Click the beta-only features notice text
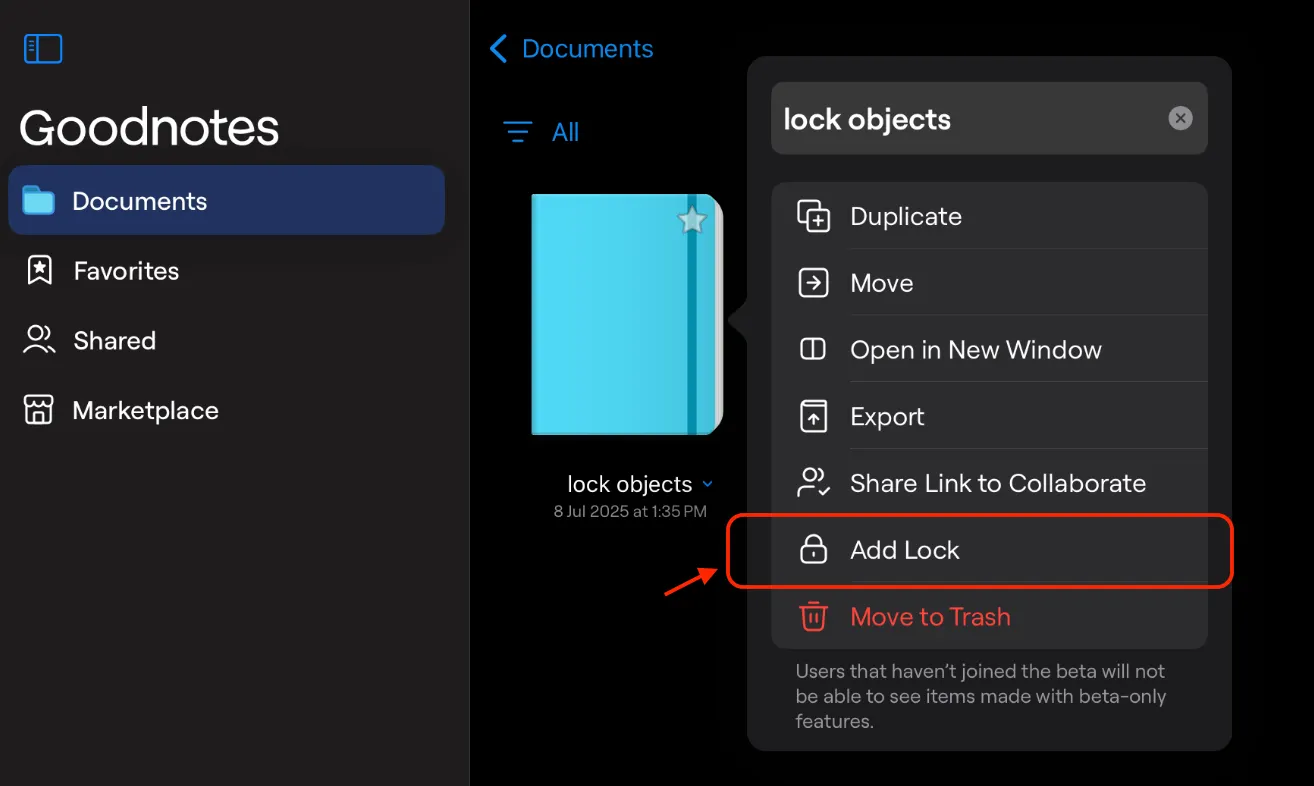Image resolution: width=1314 pixels, height=786 pixels. pyautogui.click(x=981, y=696)
